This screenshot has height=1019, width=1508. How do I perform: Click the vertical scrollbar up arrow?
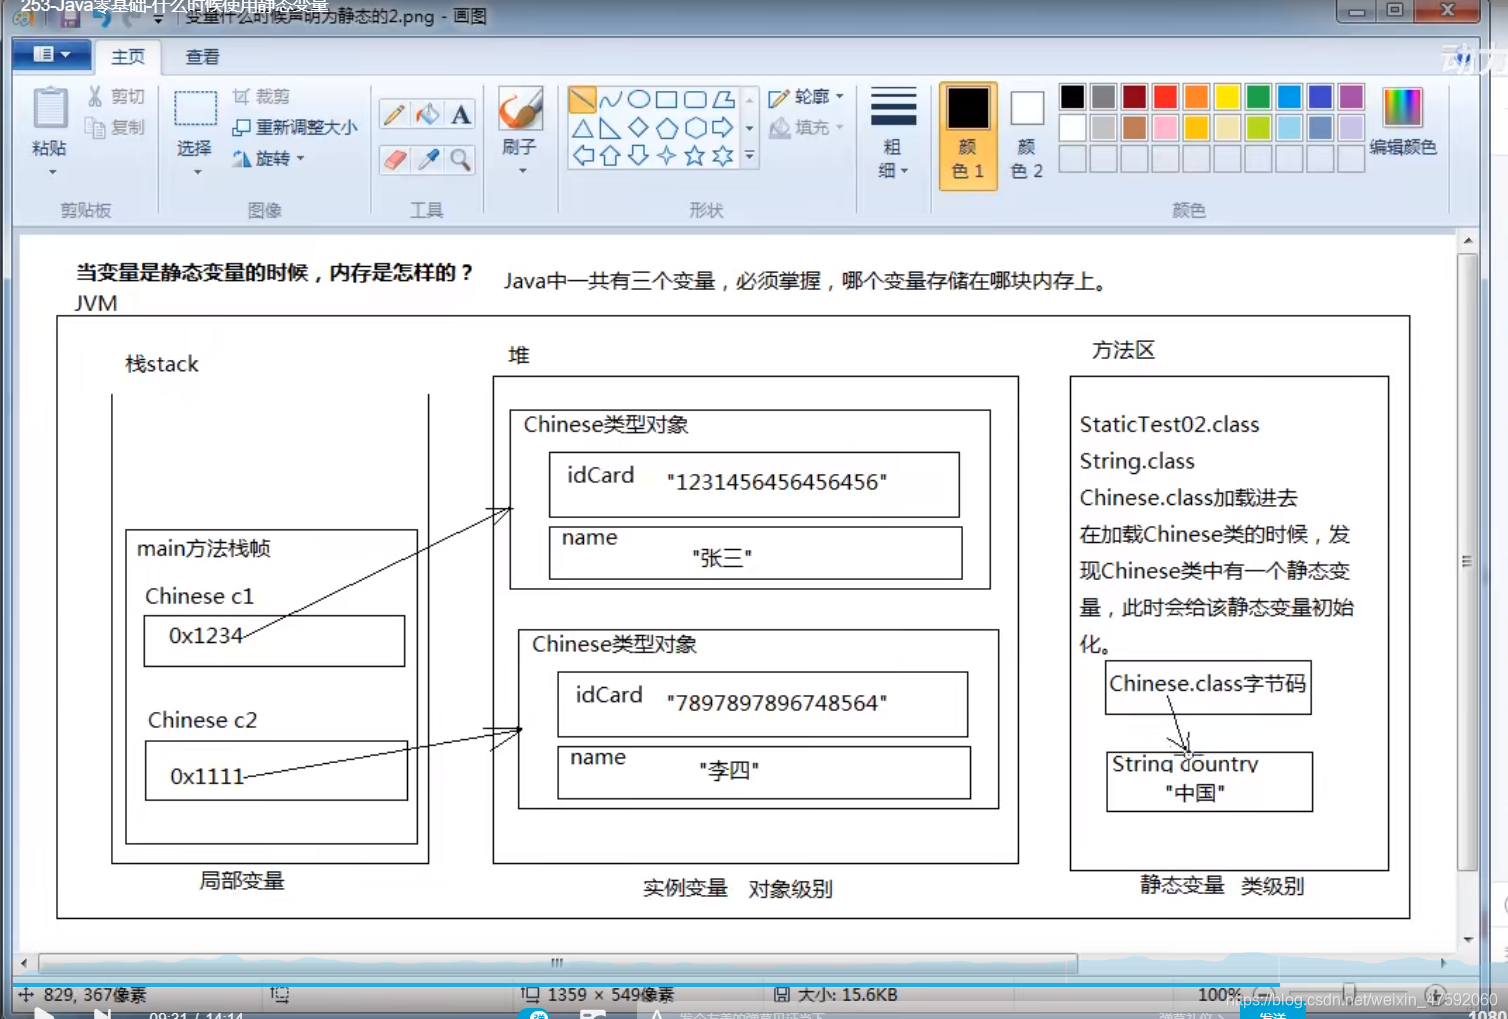point(1468,241)
